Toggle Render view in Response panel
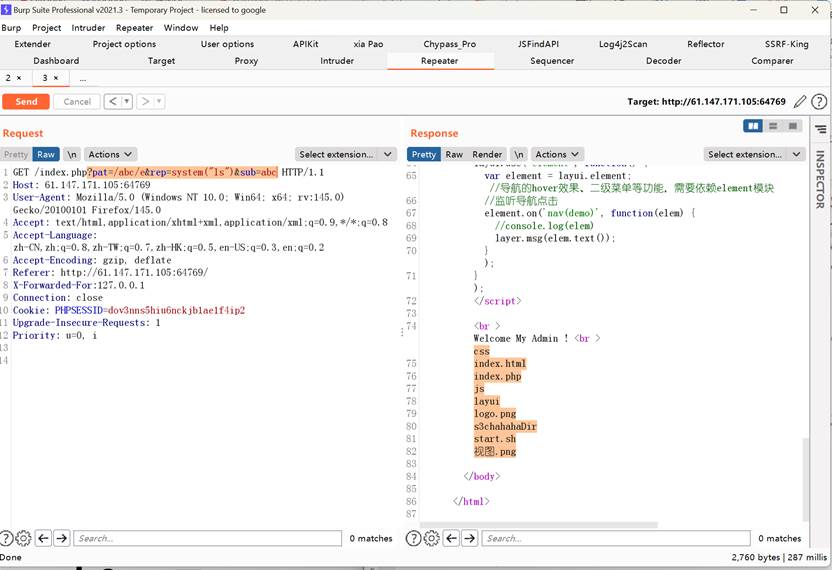The width and height of the screenshot is (832, 570). coord(487,154)
